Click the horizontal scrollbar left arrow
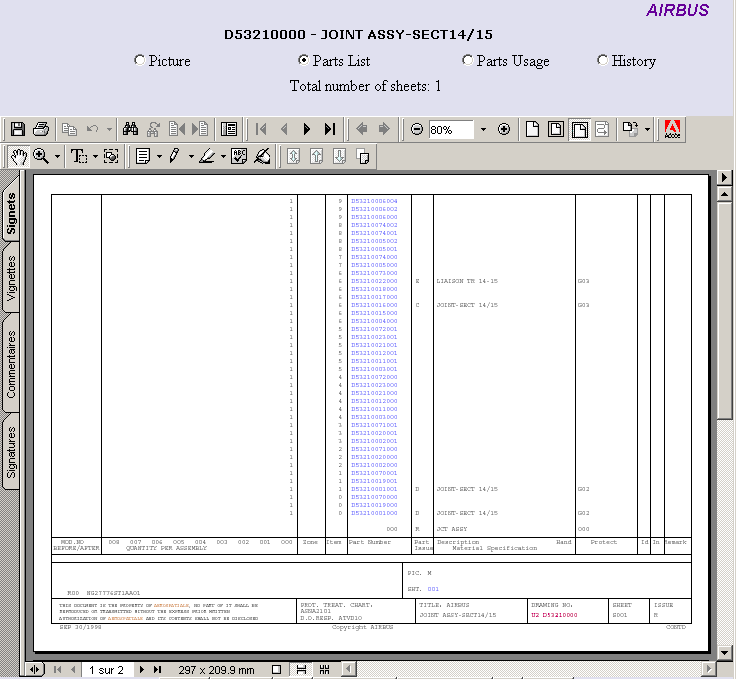 [x=348, y=669]
